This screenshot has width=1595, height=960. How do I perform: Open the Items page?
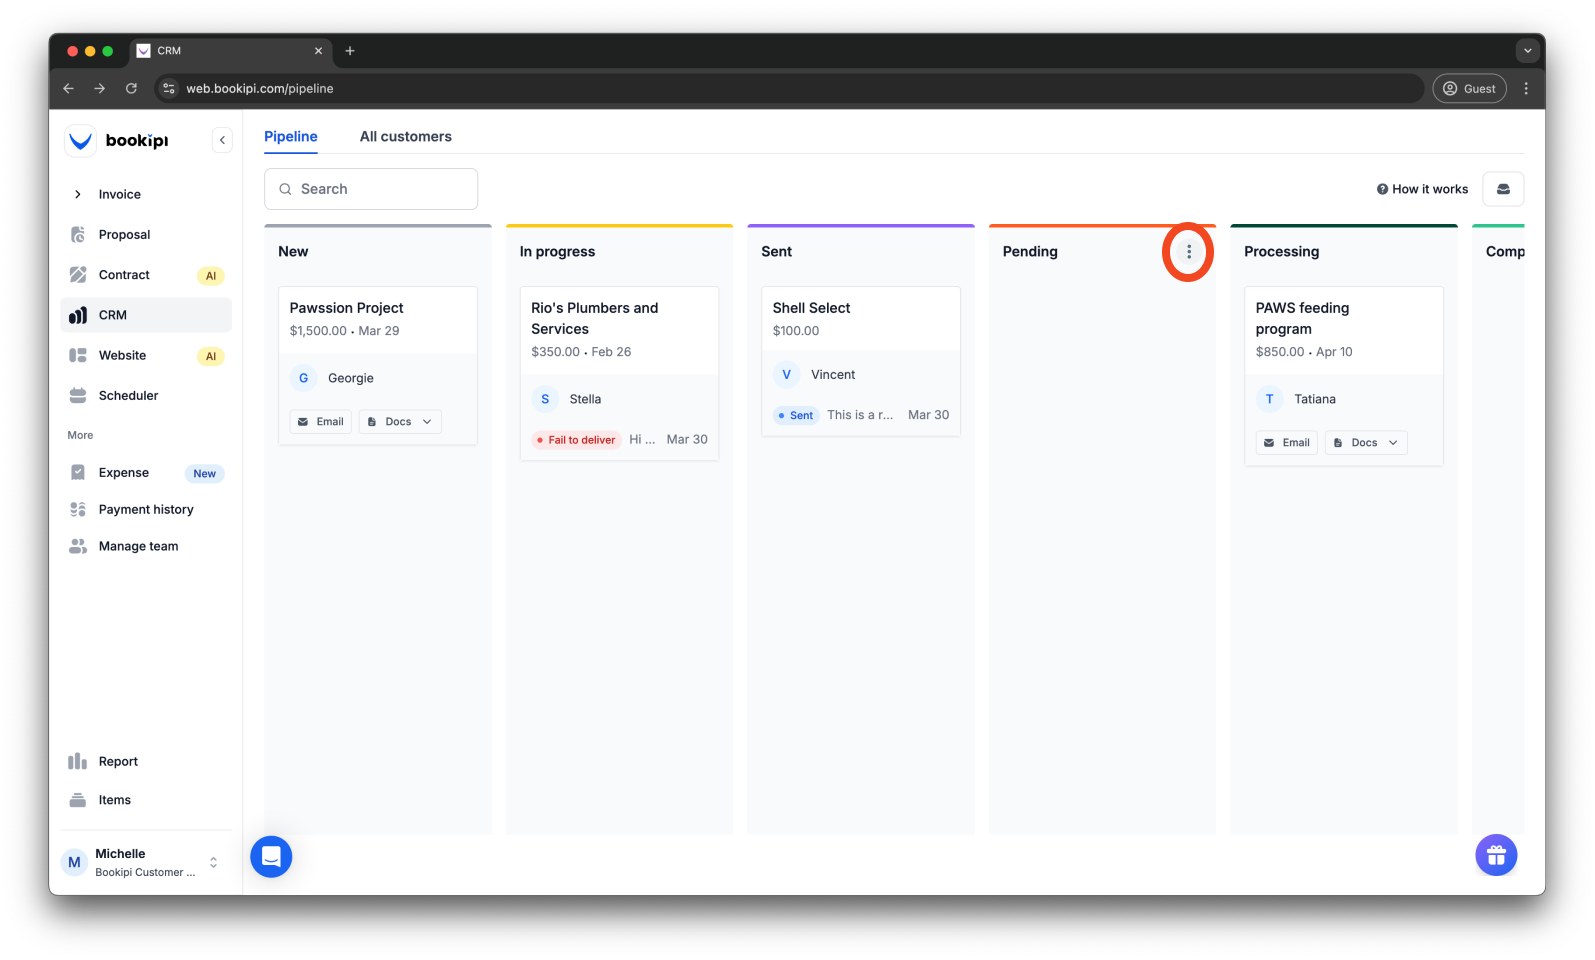(x=146, y=800)
